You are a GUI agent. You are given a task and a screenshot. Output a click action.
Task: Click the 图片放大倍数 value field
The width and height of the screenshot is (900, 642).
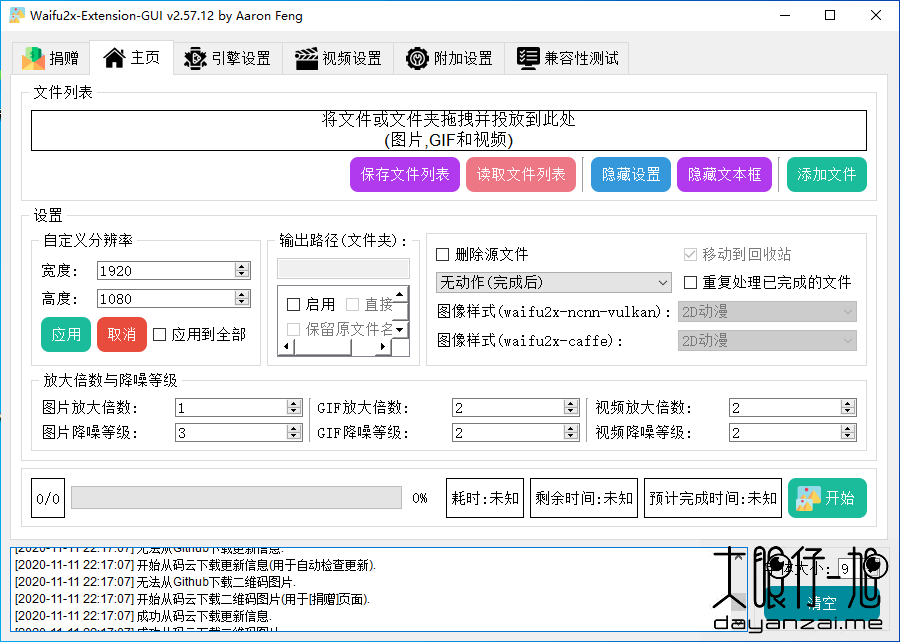pyautogui.click(x=231, y=407)
